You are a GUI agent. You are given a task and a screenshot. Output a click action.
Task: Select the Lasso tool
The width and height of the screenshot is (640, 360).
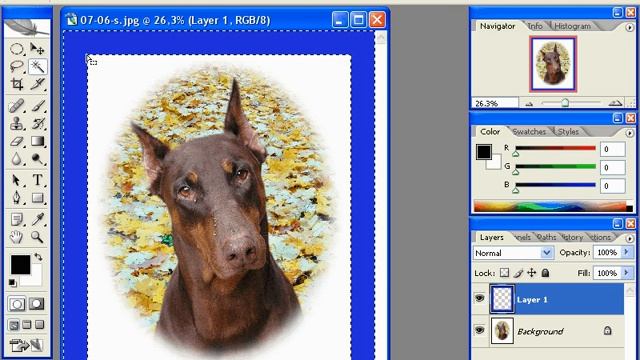(17, 67)
